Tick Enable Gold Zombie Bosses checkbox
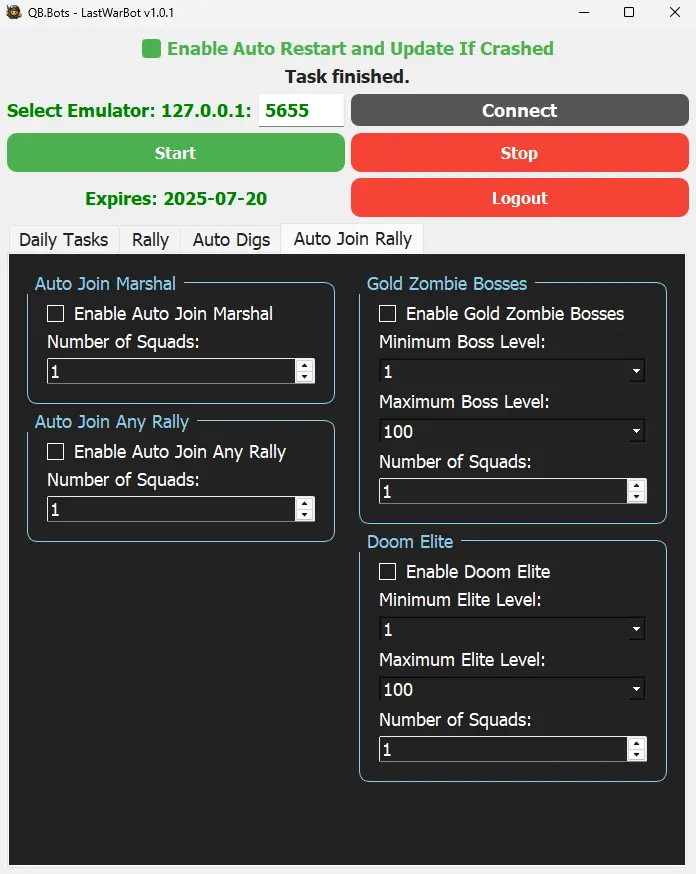 click(x=387, y=314)
